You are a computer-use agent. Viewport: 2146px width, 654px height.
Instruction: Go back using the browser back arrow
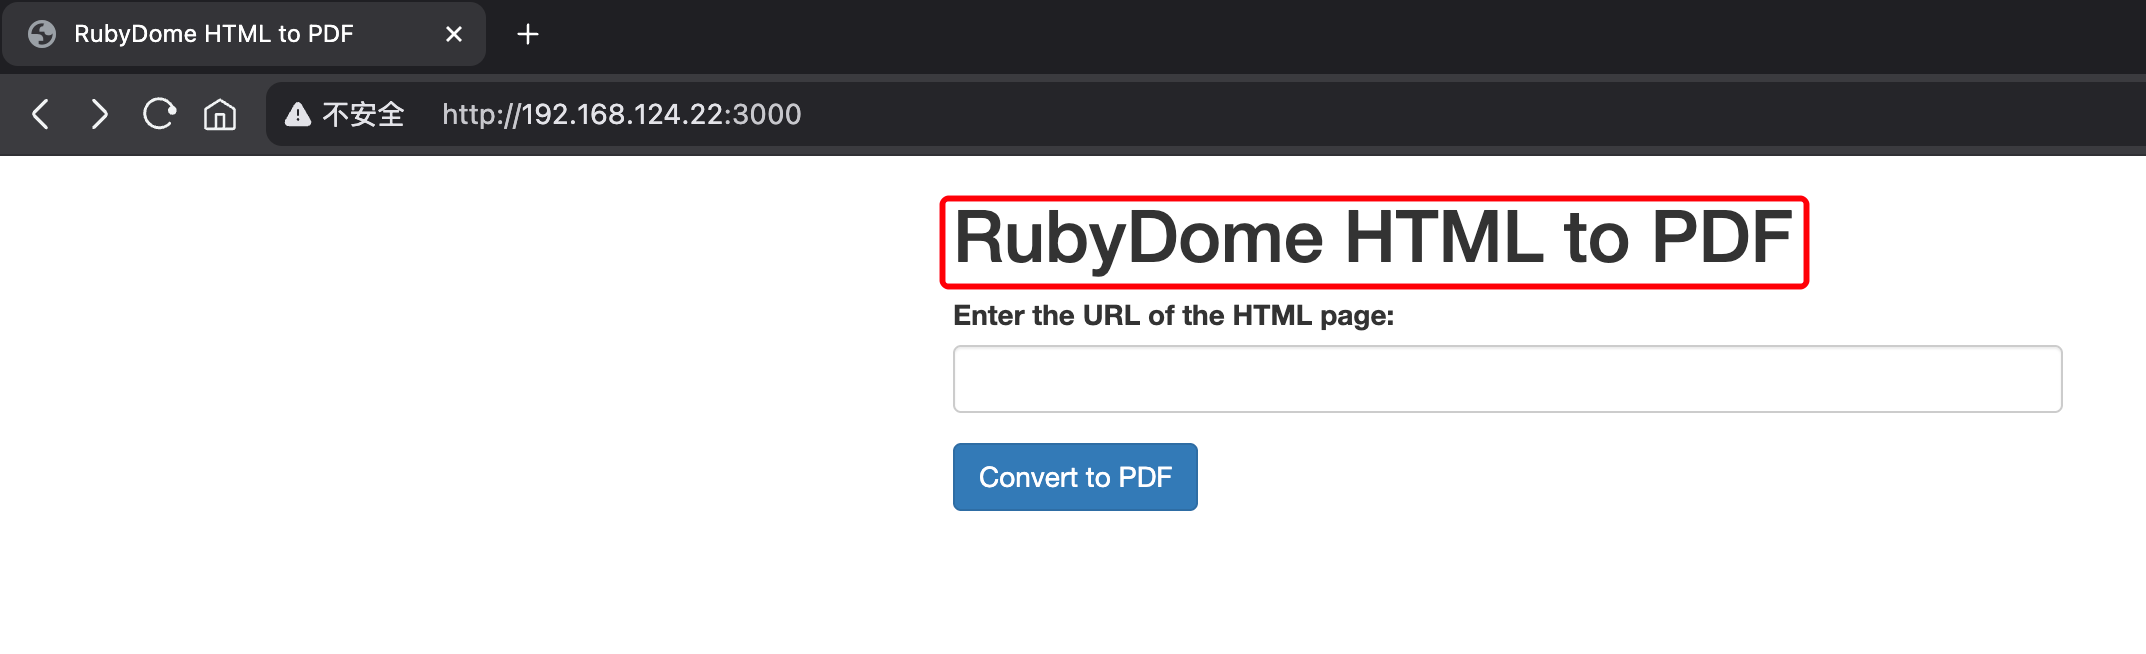coord(40,114)
